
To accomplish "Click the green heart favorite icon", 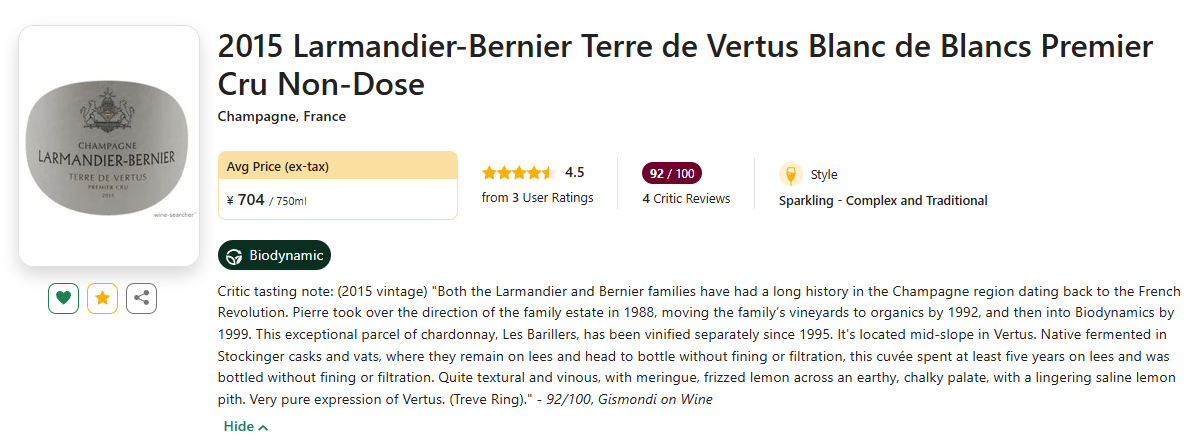I will pyautogui.click(x=63, y=298).
